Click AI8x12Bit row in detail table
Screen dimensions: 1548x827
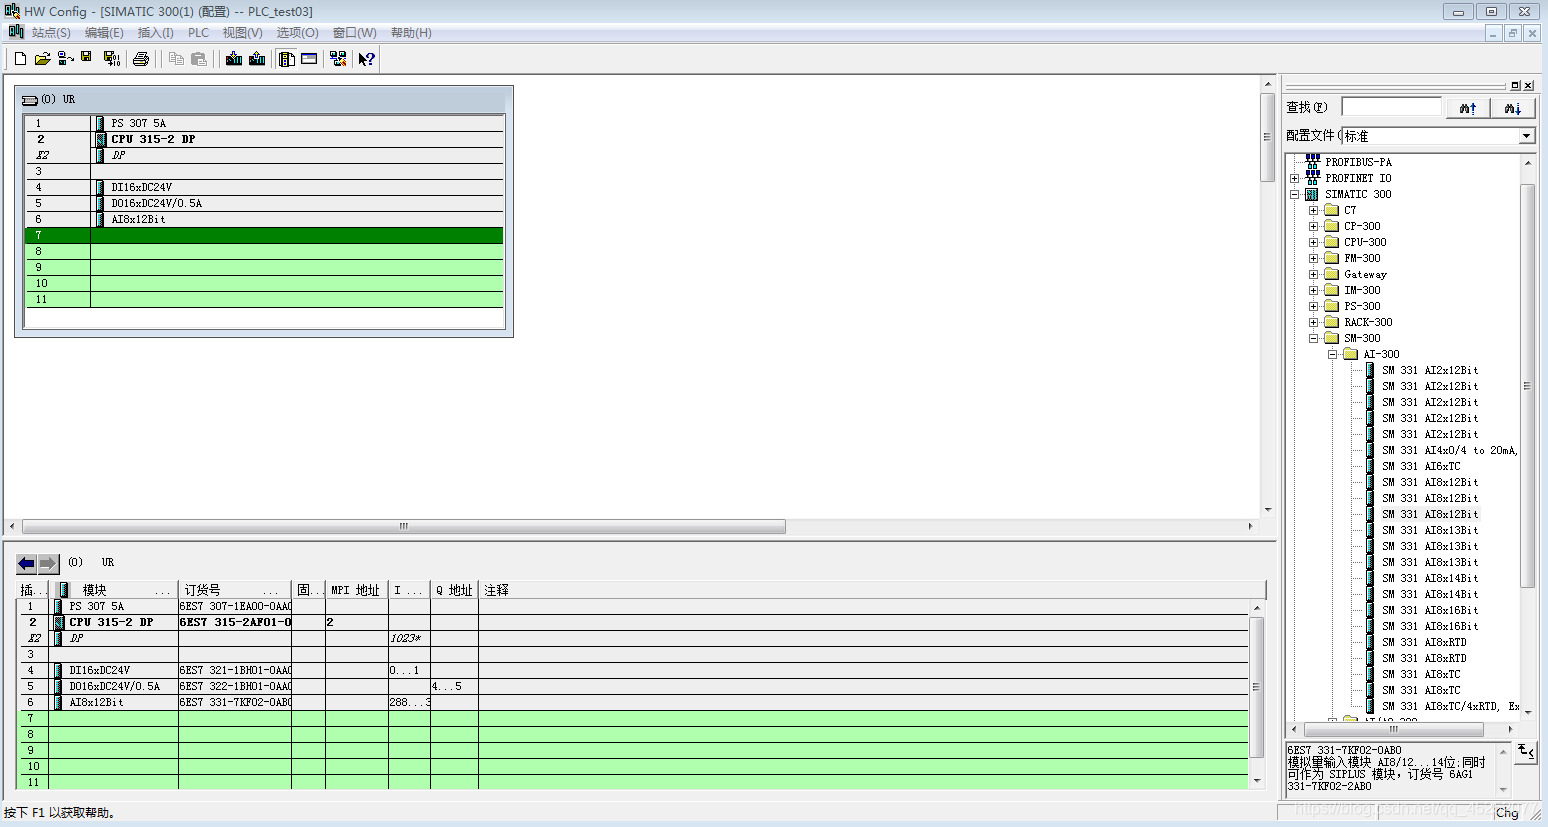(633, 702)
